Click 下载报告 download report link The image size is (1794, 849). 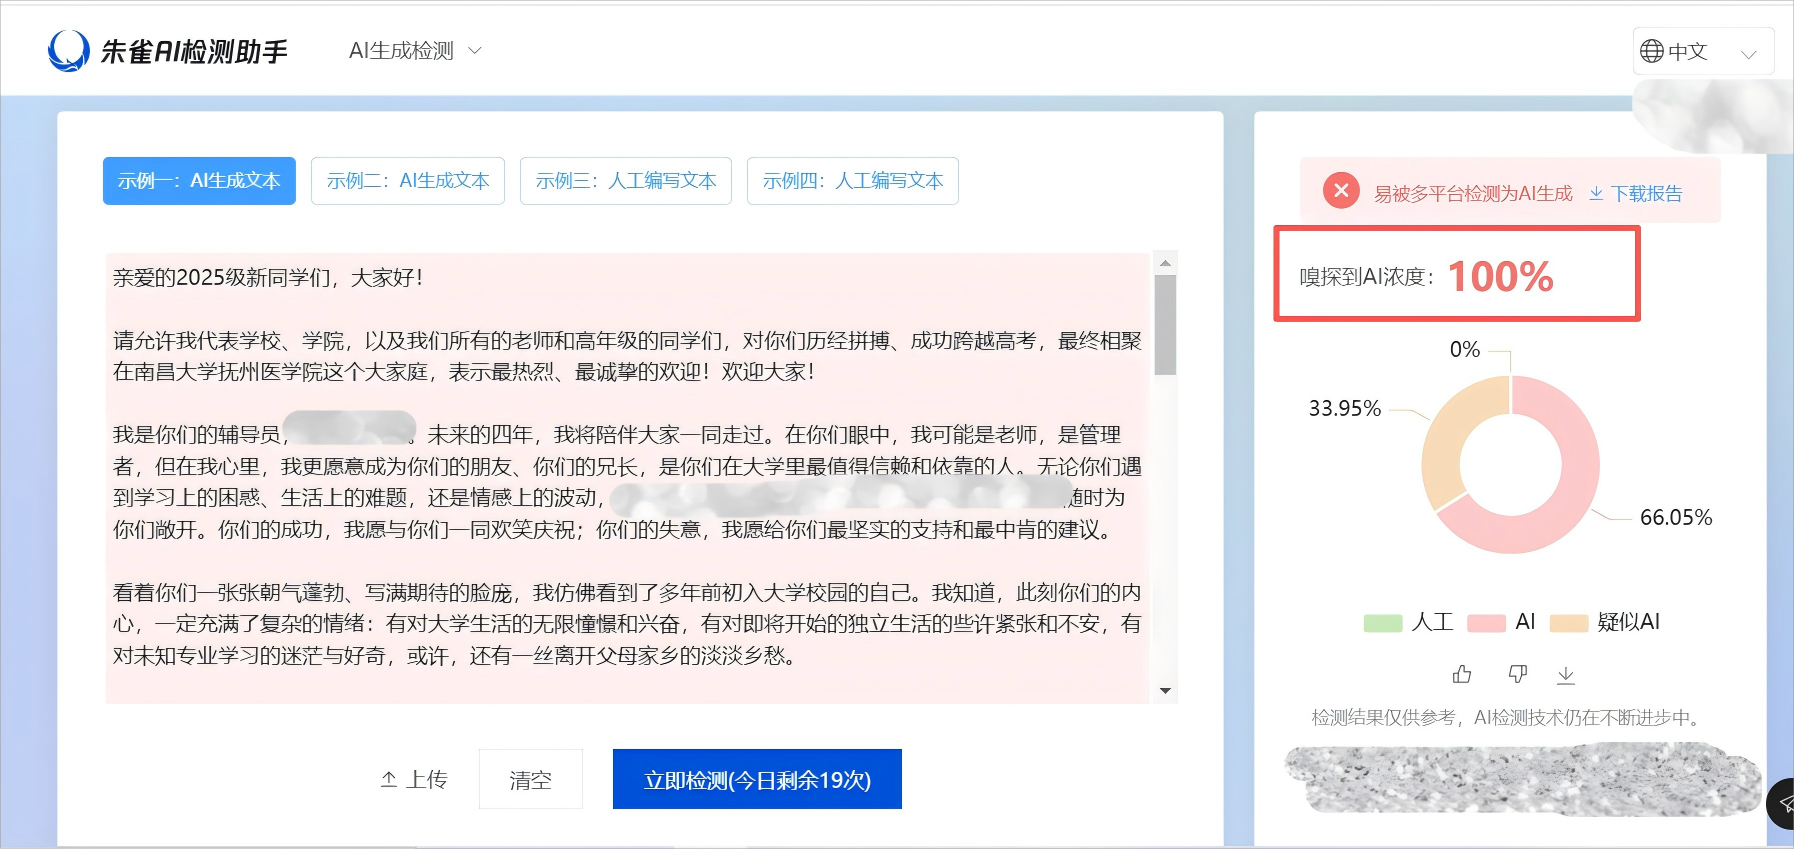tap(1636, 193)
